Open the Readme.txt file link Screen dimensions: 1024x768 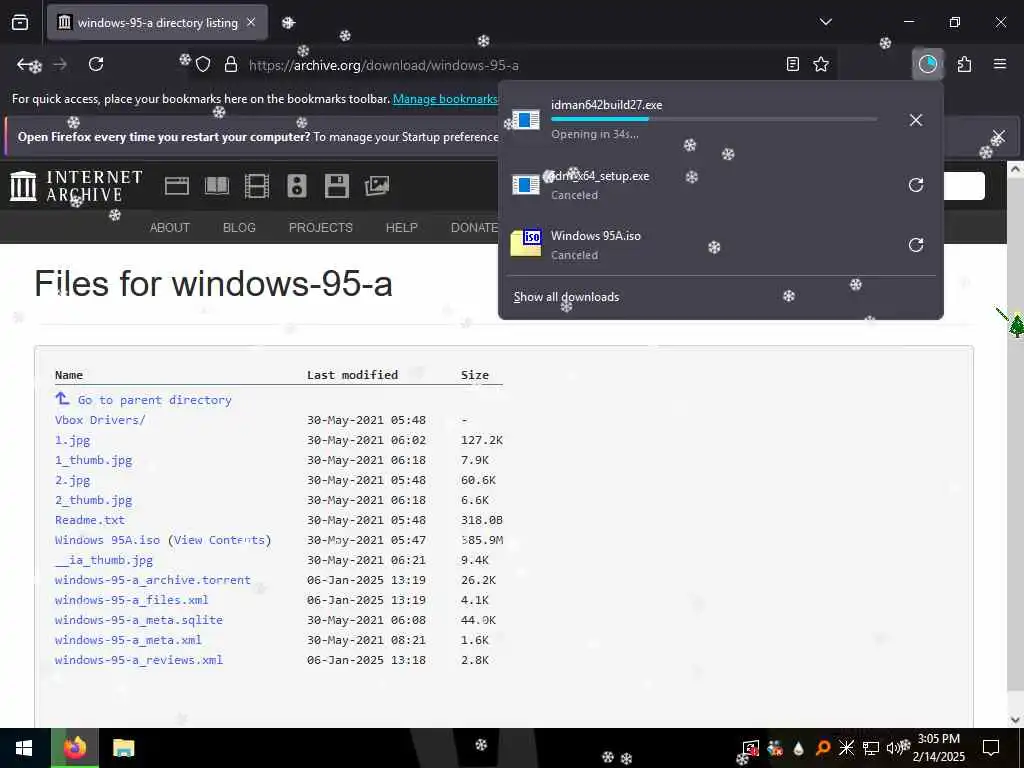point(89,520)
